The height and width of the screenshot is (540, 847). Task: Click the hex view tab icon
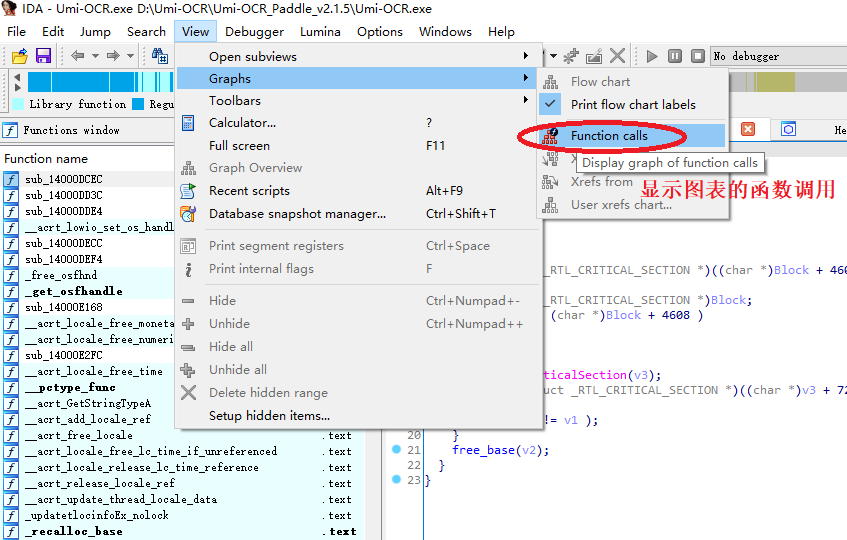click(x=788, y=129)
